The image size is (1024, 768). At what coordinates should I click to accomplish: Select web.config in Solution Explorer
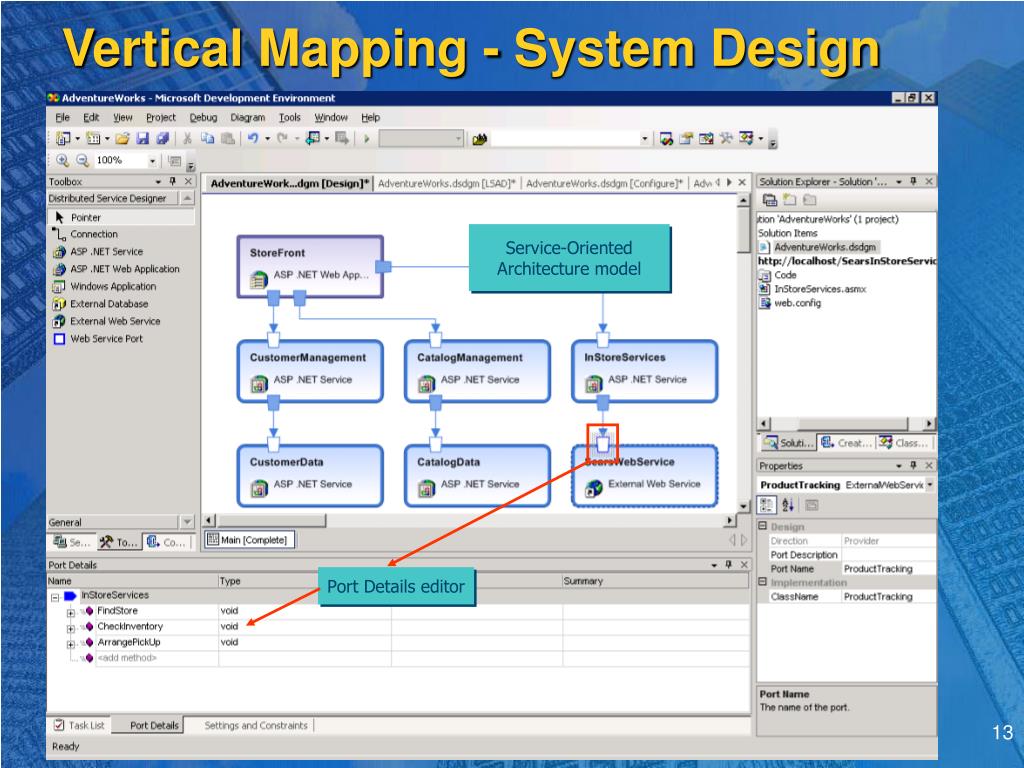tap(797, 303)
